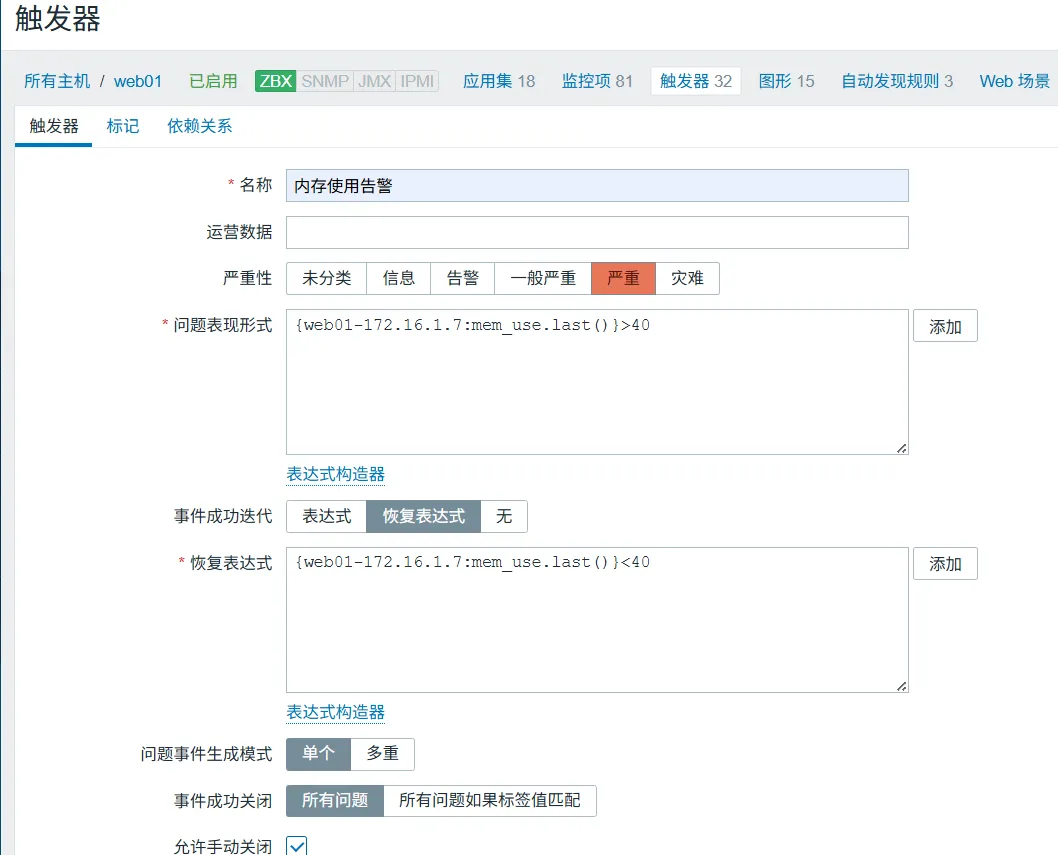Click the ZBX availability badge
1058x855 pixels.
coord(275,81)
